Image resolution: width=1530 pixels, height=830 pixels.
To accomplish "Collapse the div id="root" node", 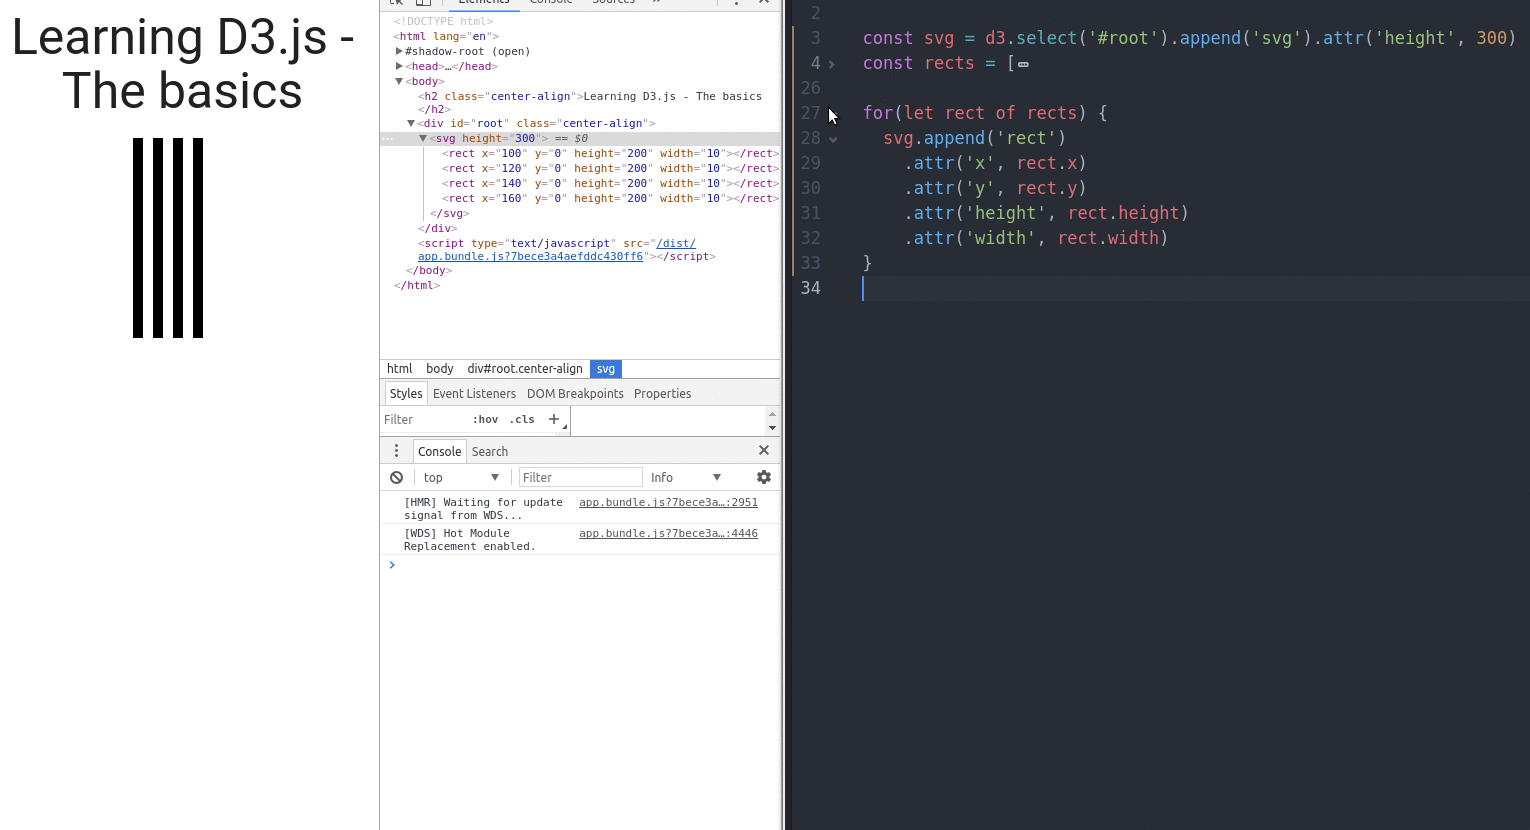I will [411, 123].
